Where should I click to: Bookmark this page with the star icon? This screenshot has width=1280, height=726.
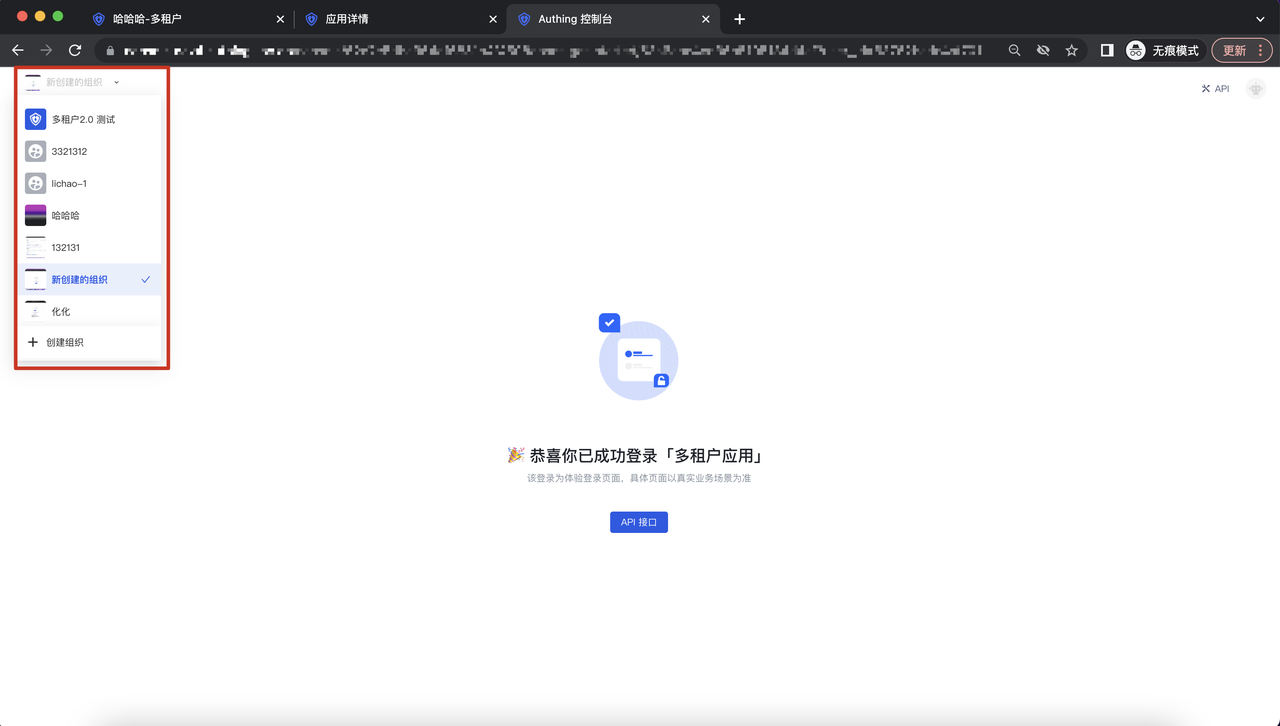(1071, 50)
